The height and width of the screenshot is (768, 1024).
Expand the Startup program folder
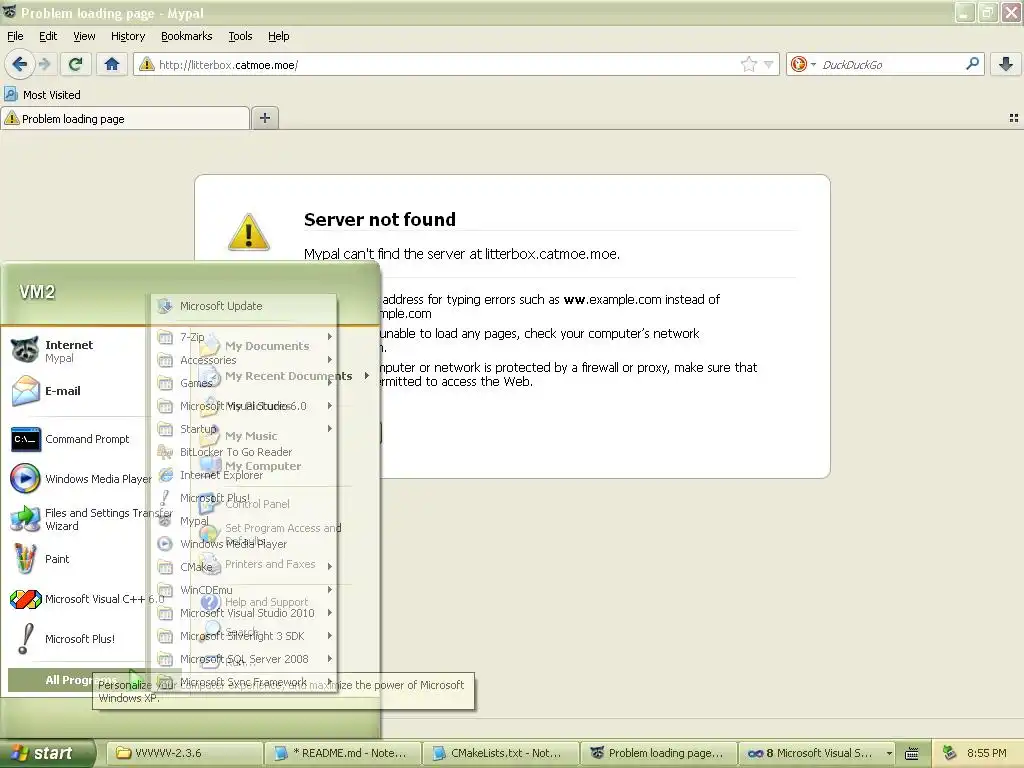[x=244, y=429]
